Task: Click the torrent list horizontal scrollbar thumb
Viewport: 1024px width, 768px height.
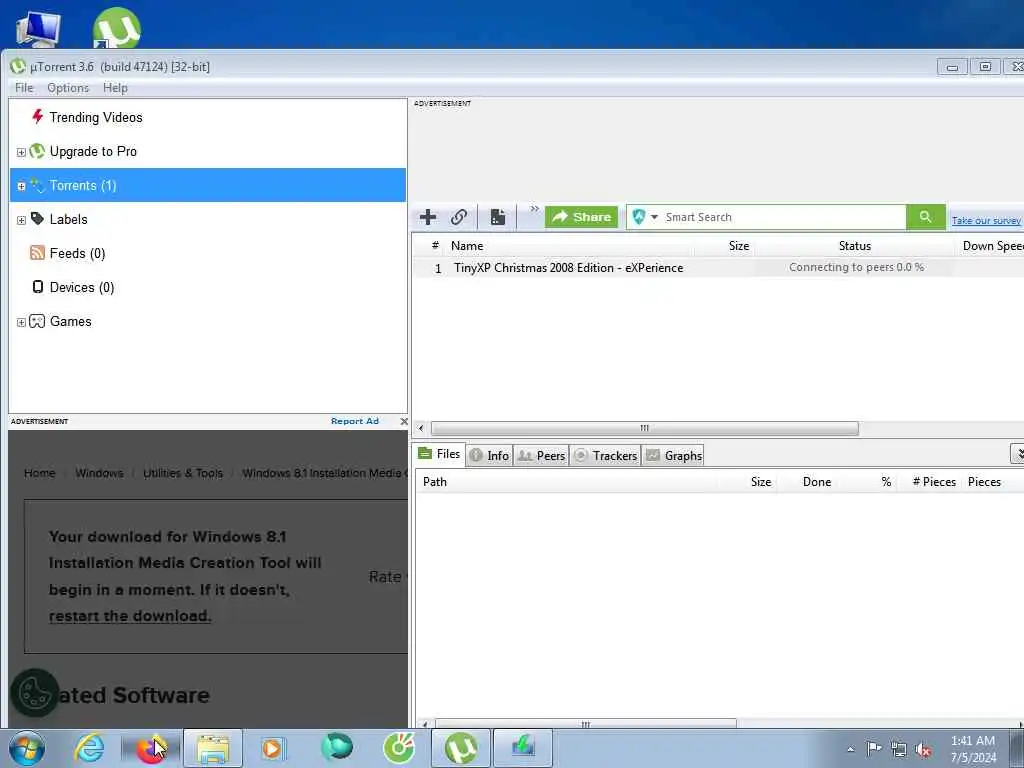Action: tap(645, 428)
